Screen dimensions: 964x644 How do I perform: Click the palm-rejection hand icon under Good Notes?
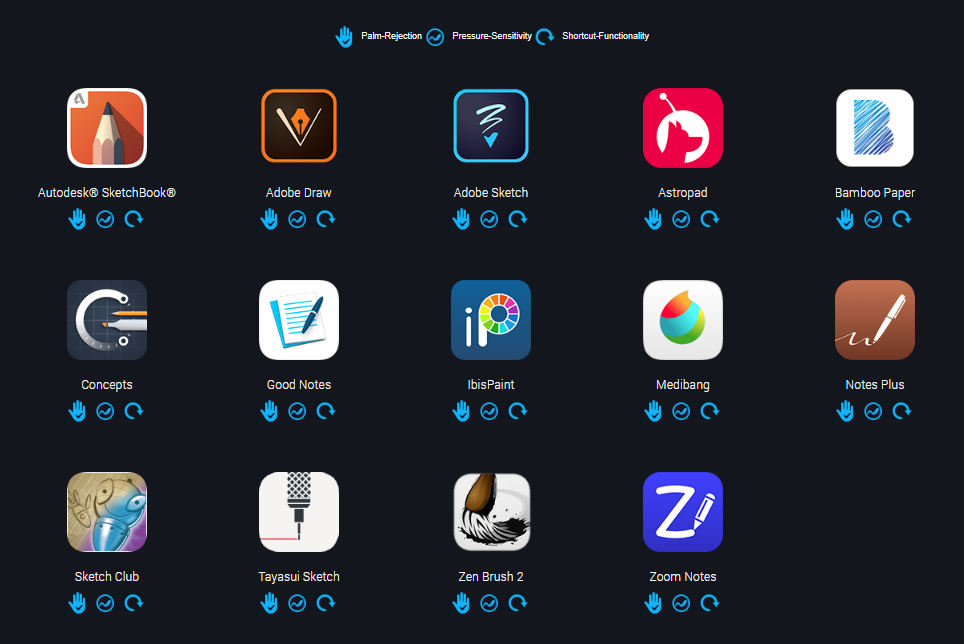tap(269, 411)
